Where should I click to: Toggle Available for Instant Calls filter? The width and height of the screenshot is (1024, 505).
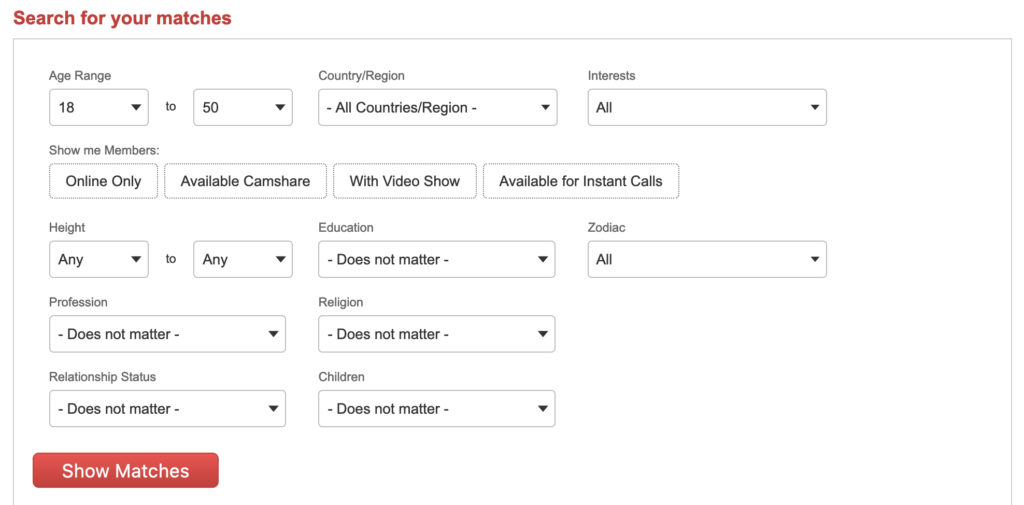coord(581,181)
